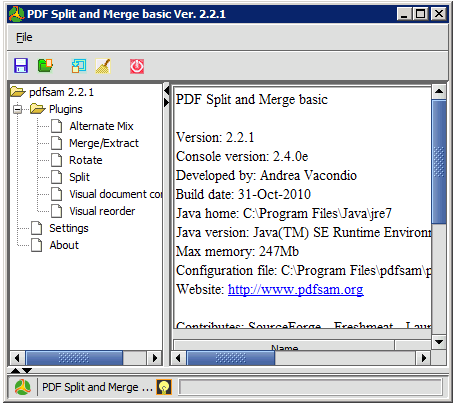This screenshot has width=454, height=405.
Task: Open the File menu
Action: coord(24,37)
